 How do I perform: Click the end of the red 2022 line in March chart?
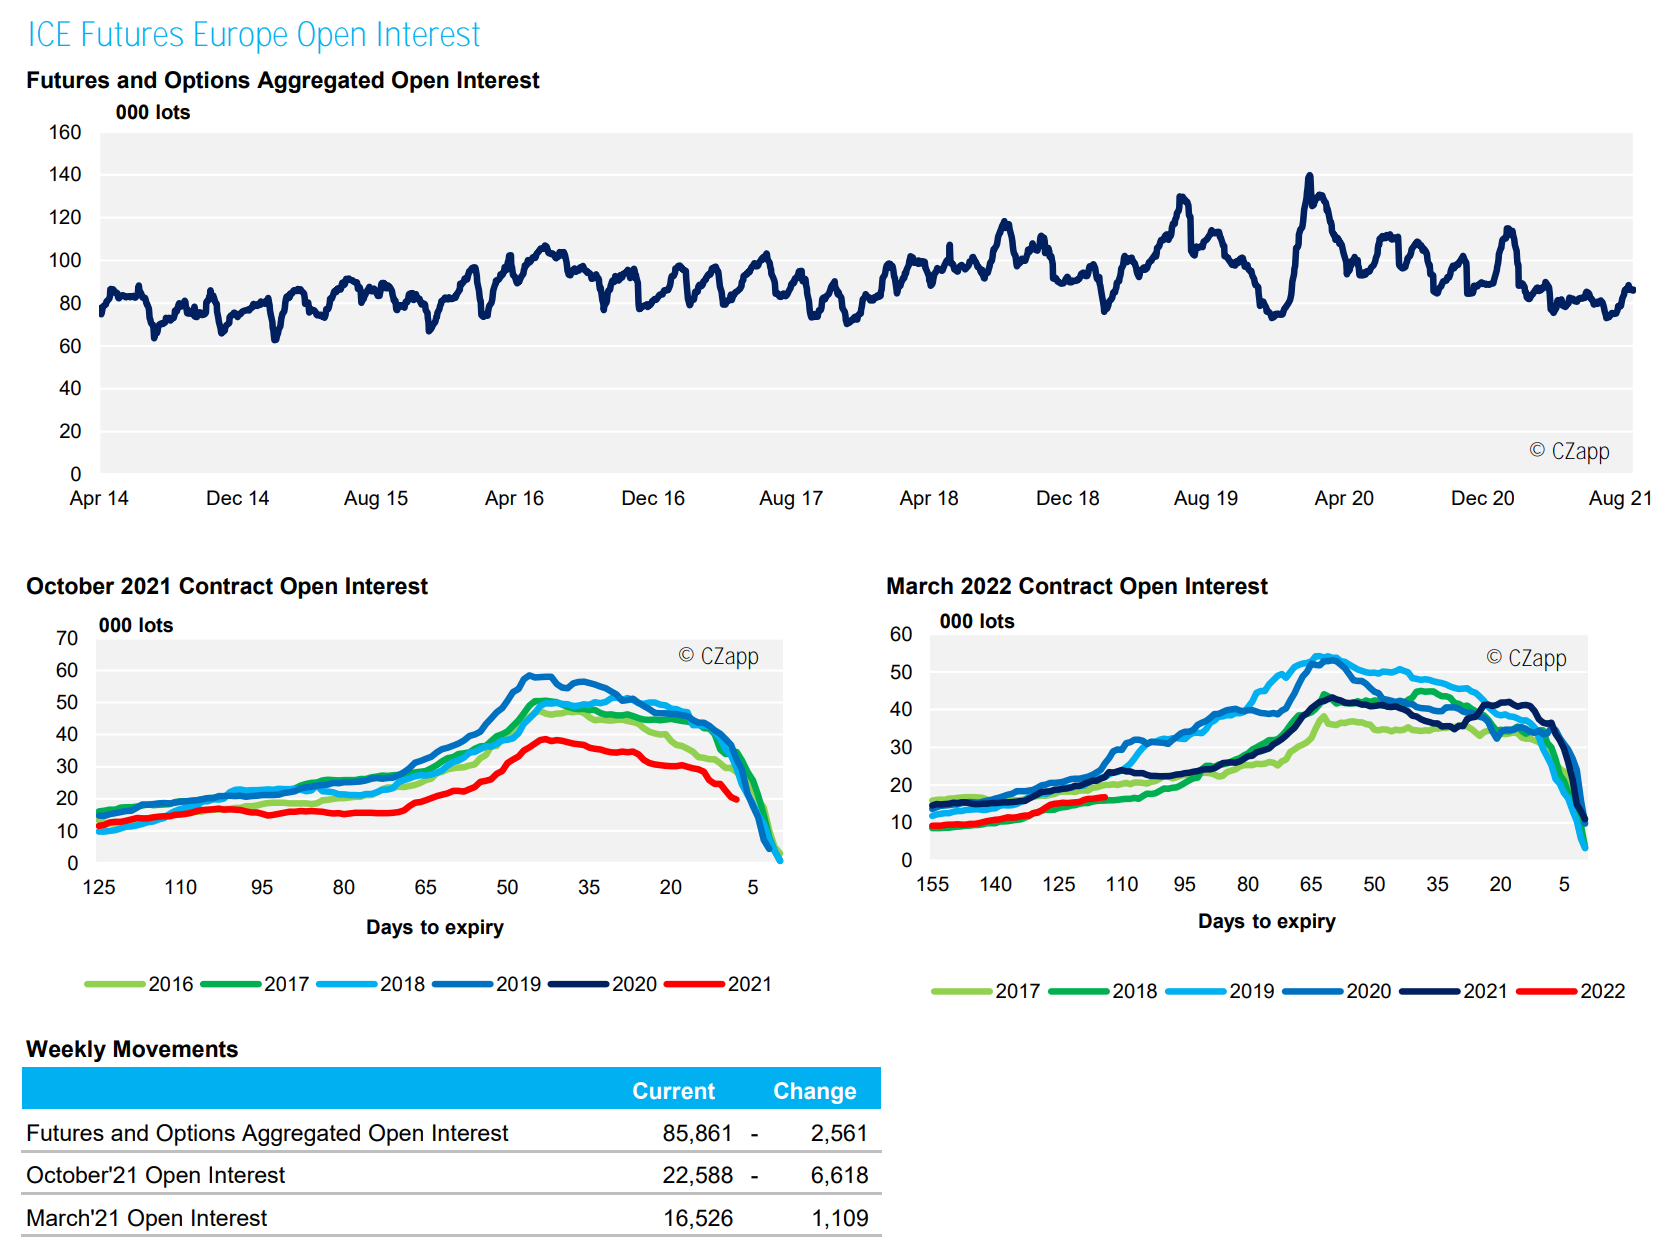click(x=1104, y=798)
